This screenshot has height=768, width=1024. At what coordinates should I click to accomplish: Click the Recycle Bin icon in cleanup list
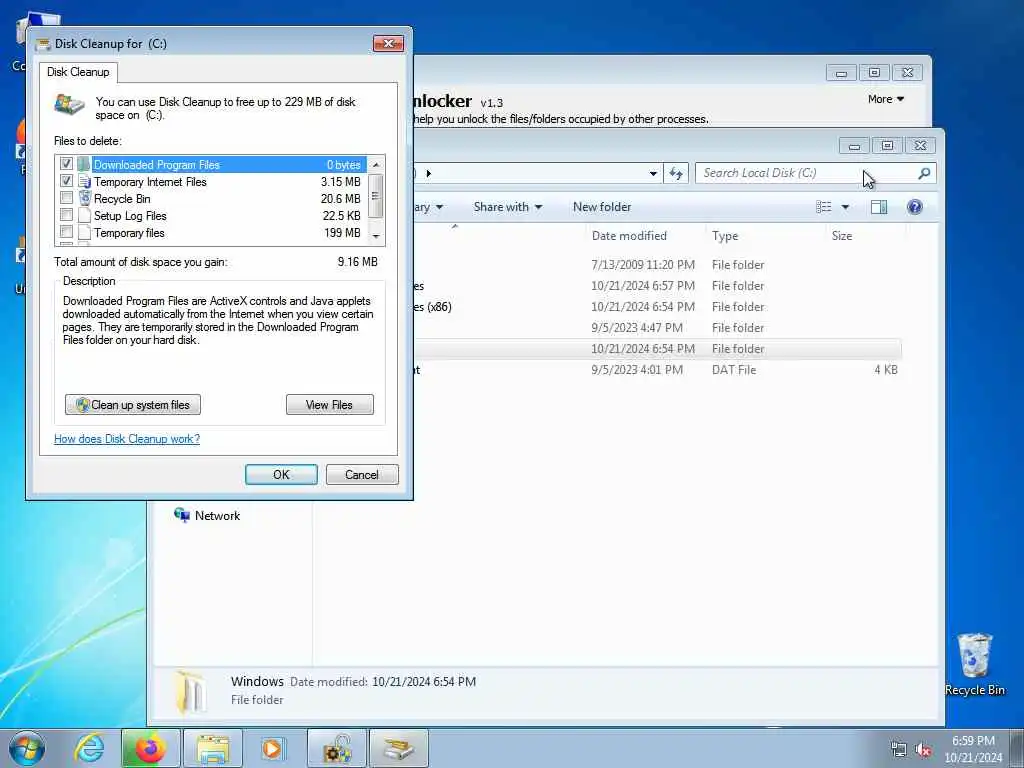click(84, 198)
